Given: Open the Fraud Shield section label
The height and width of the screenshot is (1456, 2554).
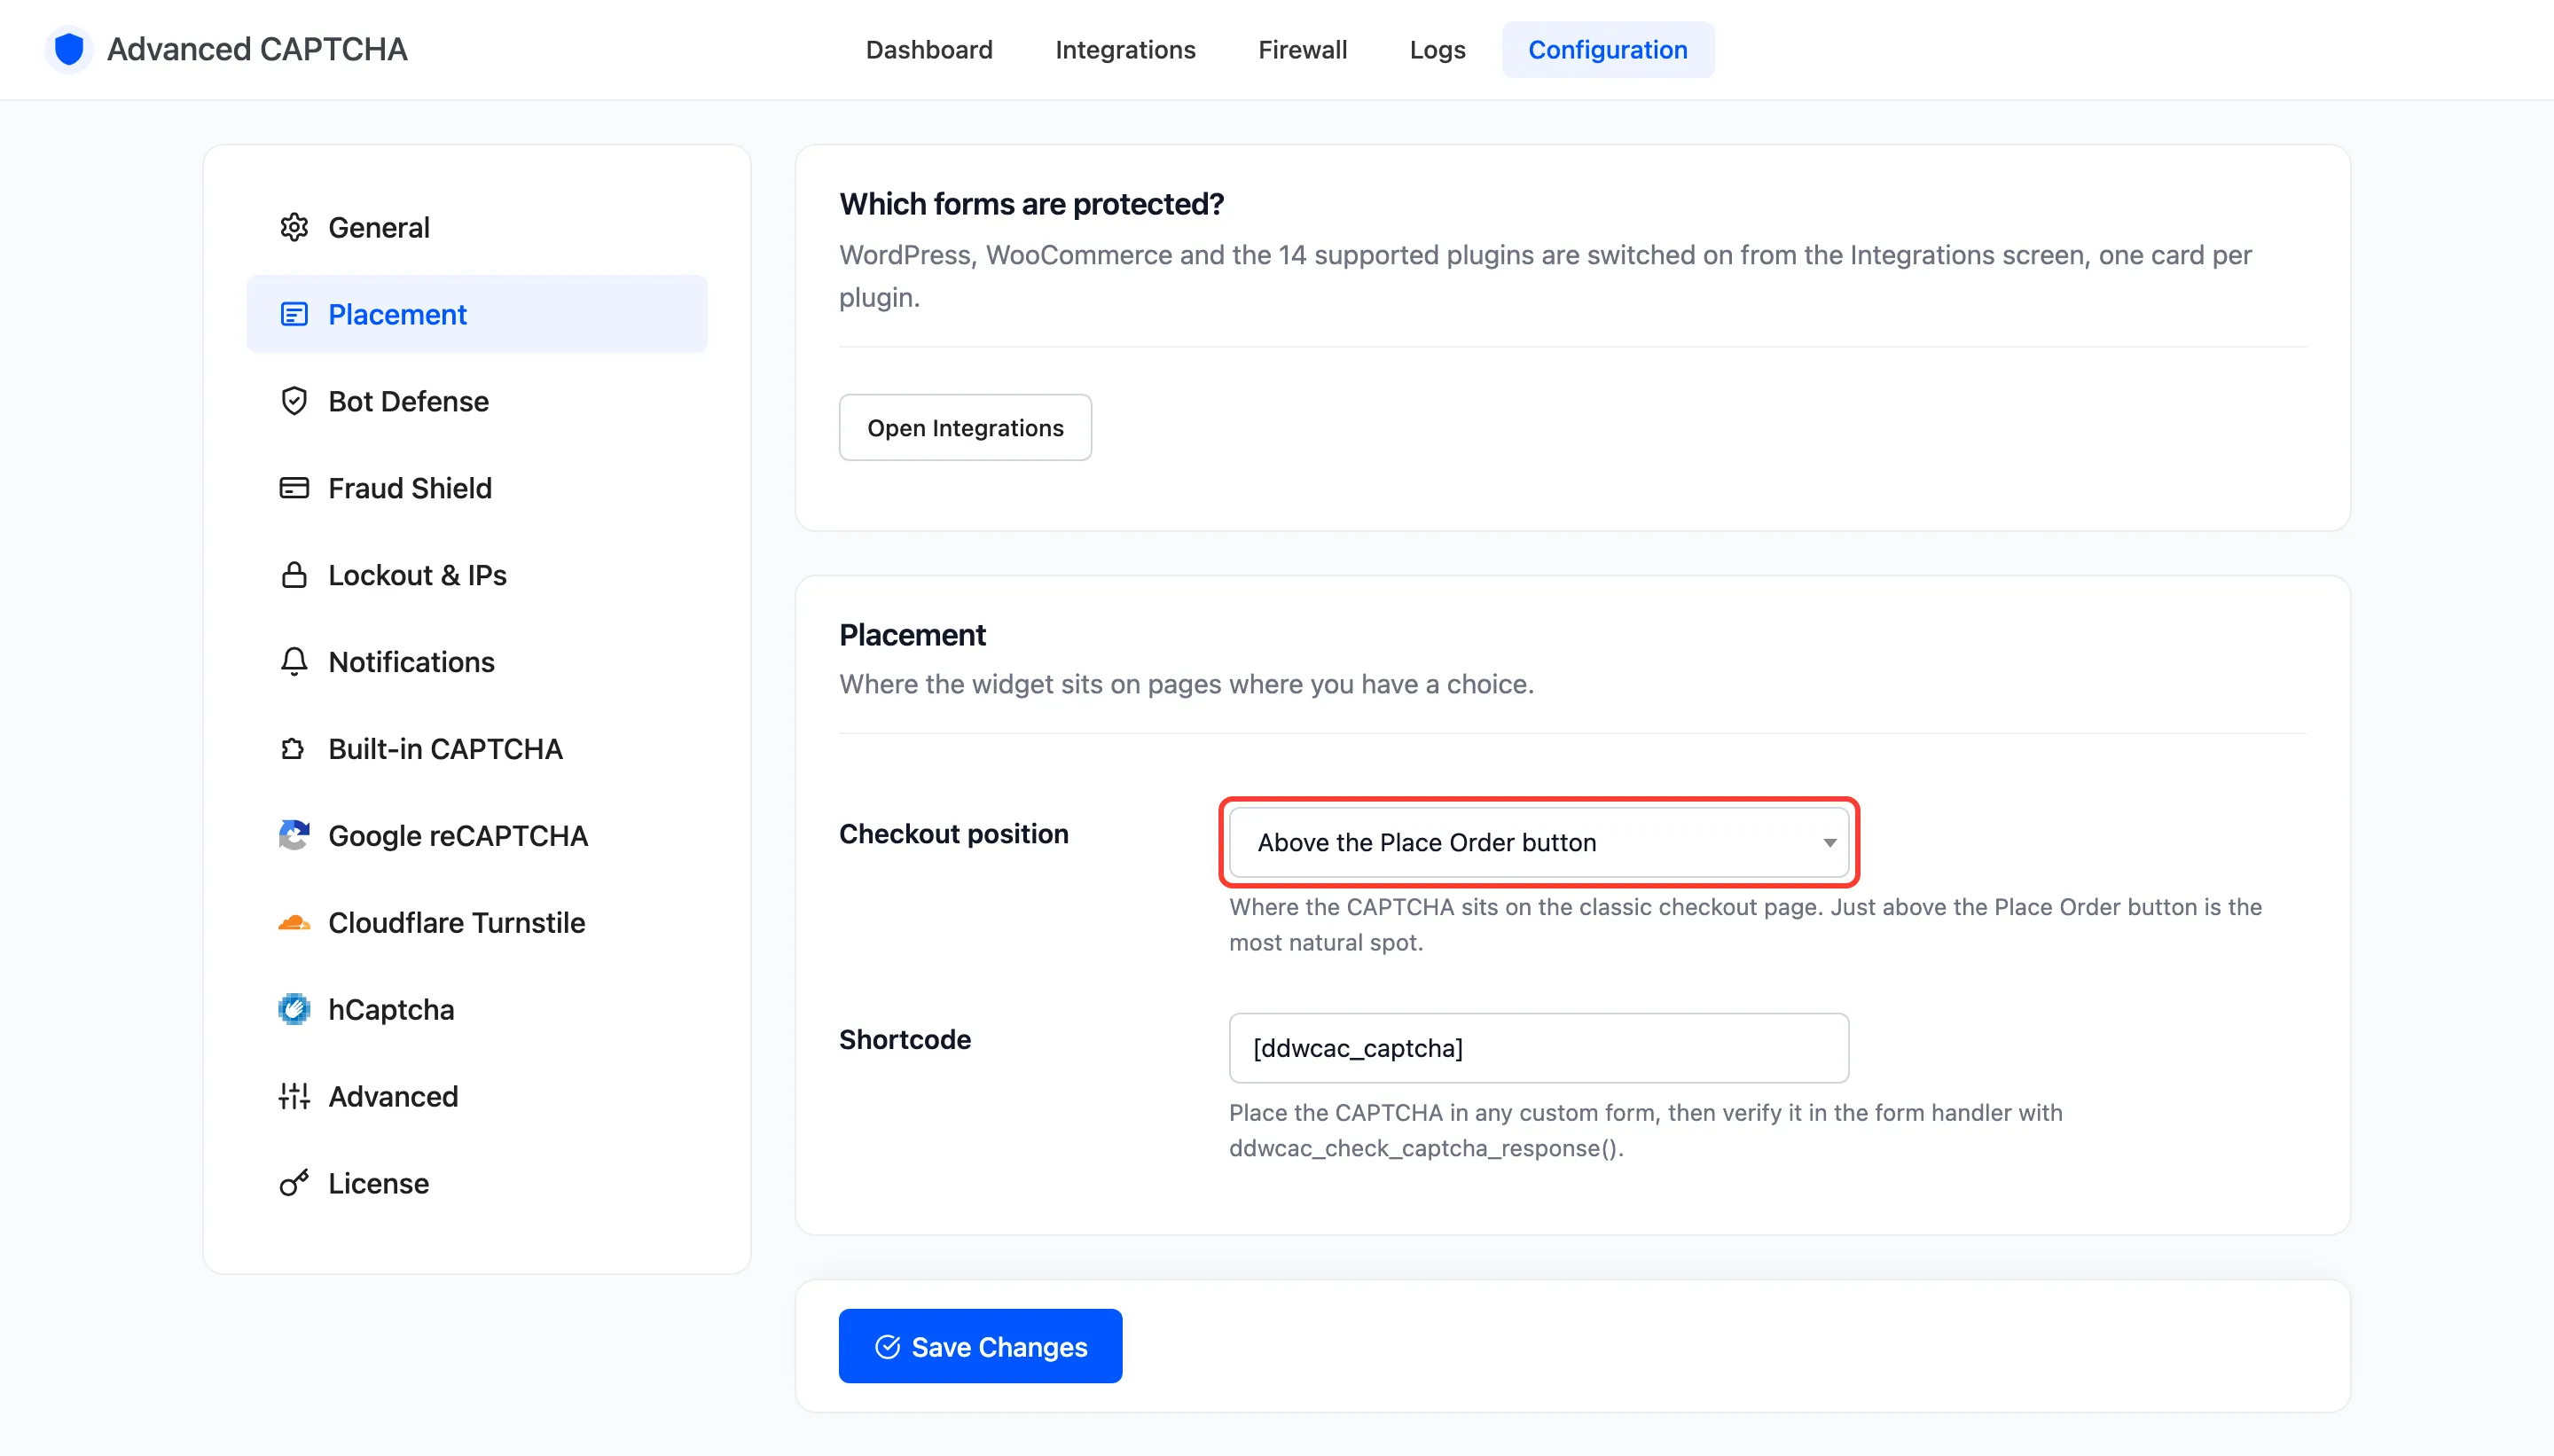Looking at the screenshot, I should pos(410,488).
